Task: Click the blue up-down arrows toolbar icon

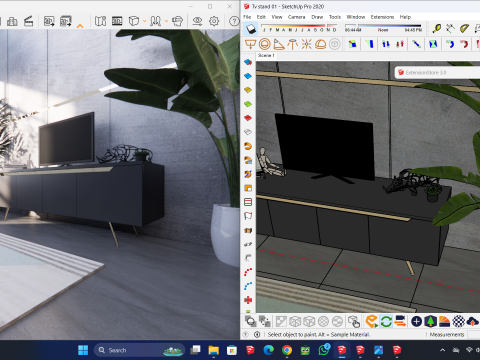Action: 386,44
